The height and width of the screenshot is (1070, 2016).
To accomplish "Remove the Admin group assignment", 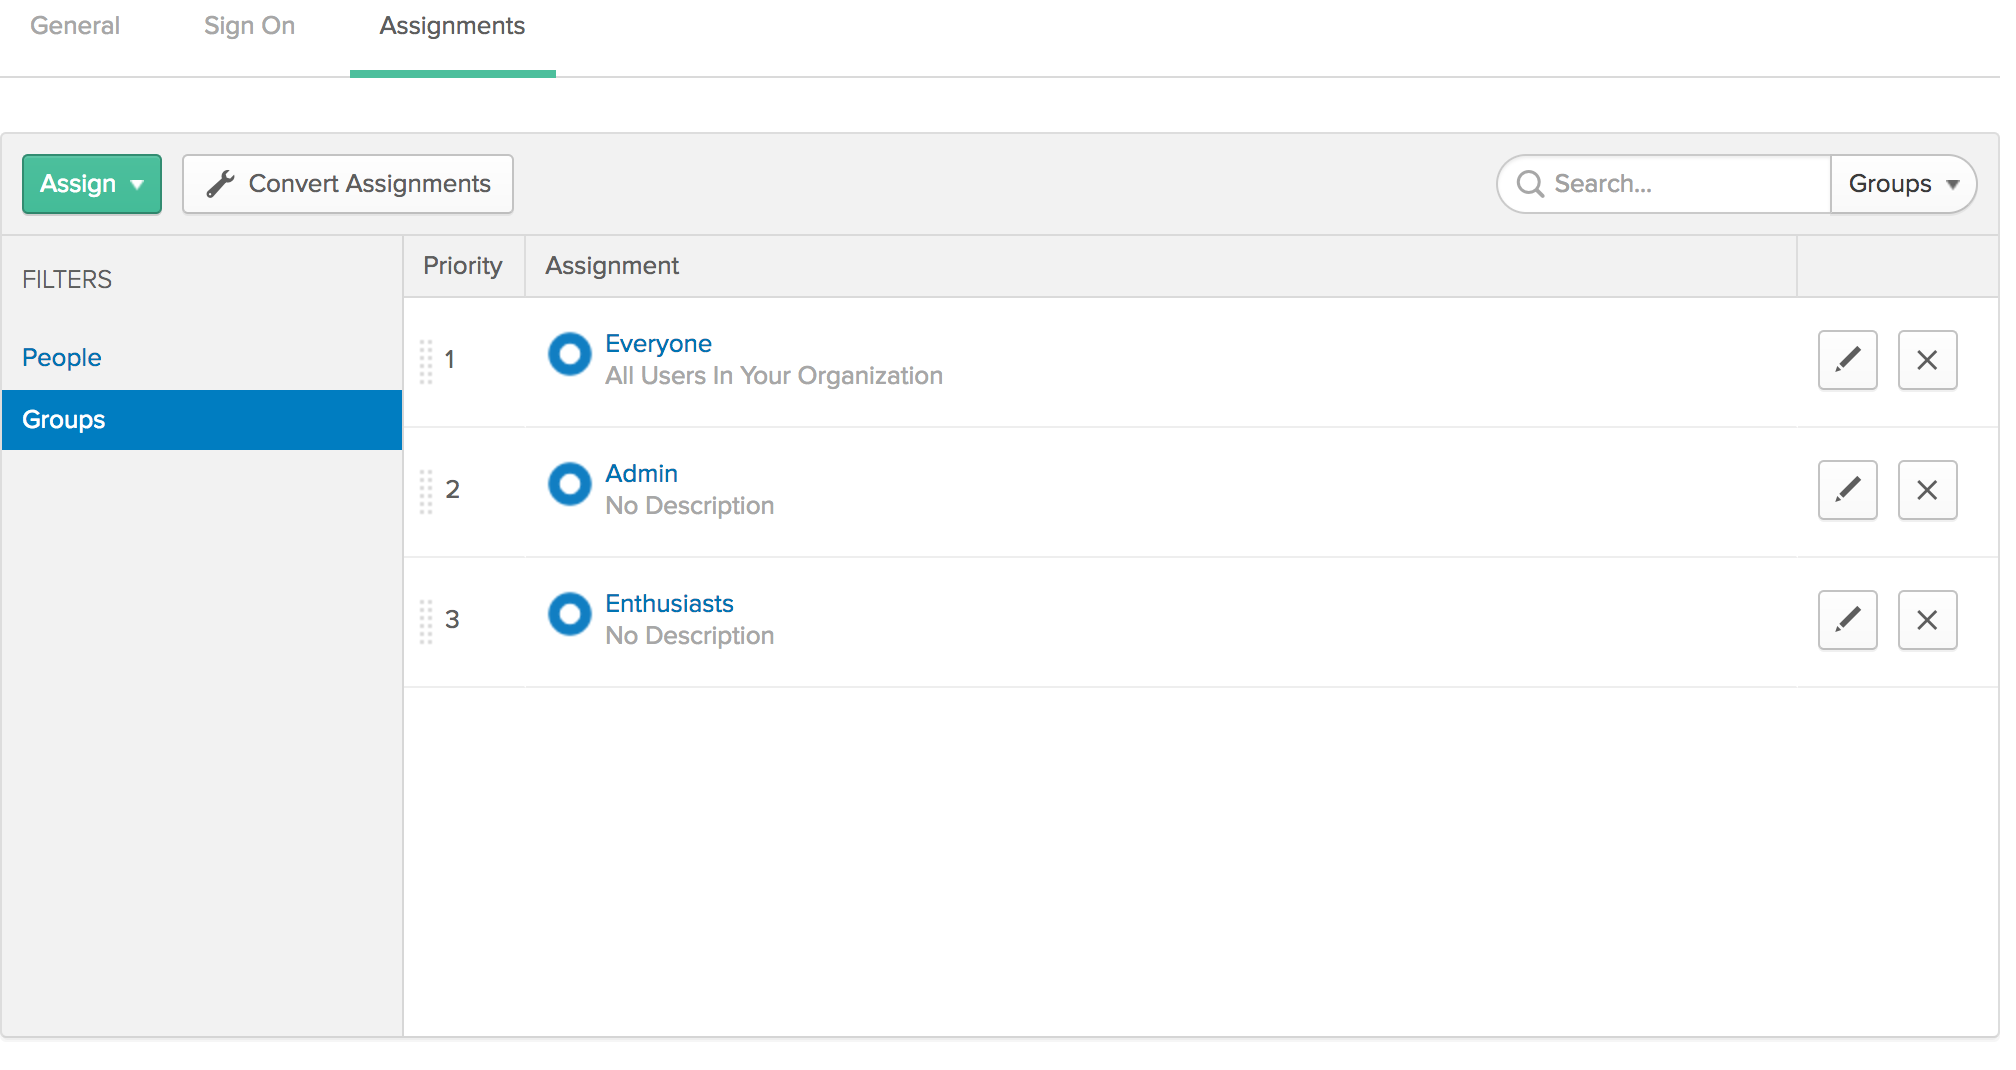I will tap(1926, 490).
